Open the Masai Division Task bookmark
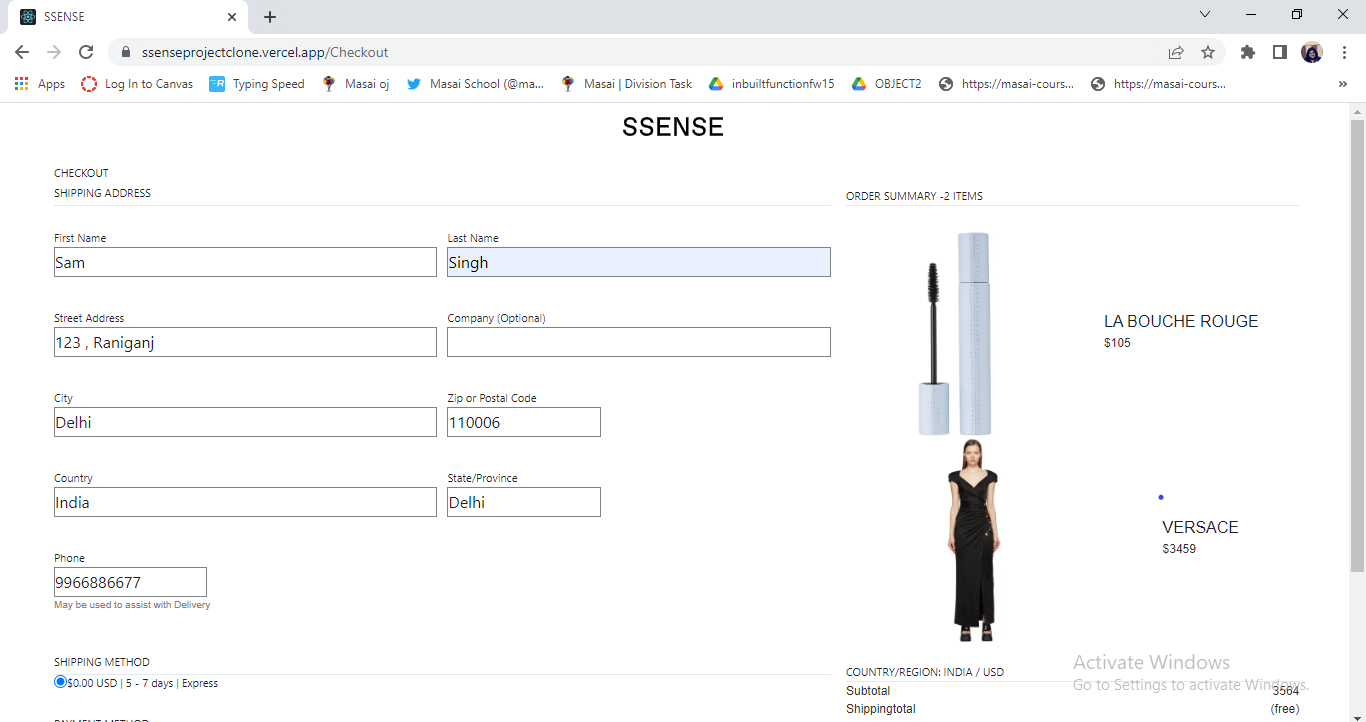1366x722 pixels. pos(626,84)
